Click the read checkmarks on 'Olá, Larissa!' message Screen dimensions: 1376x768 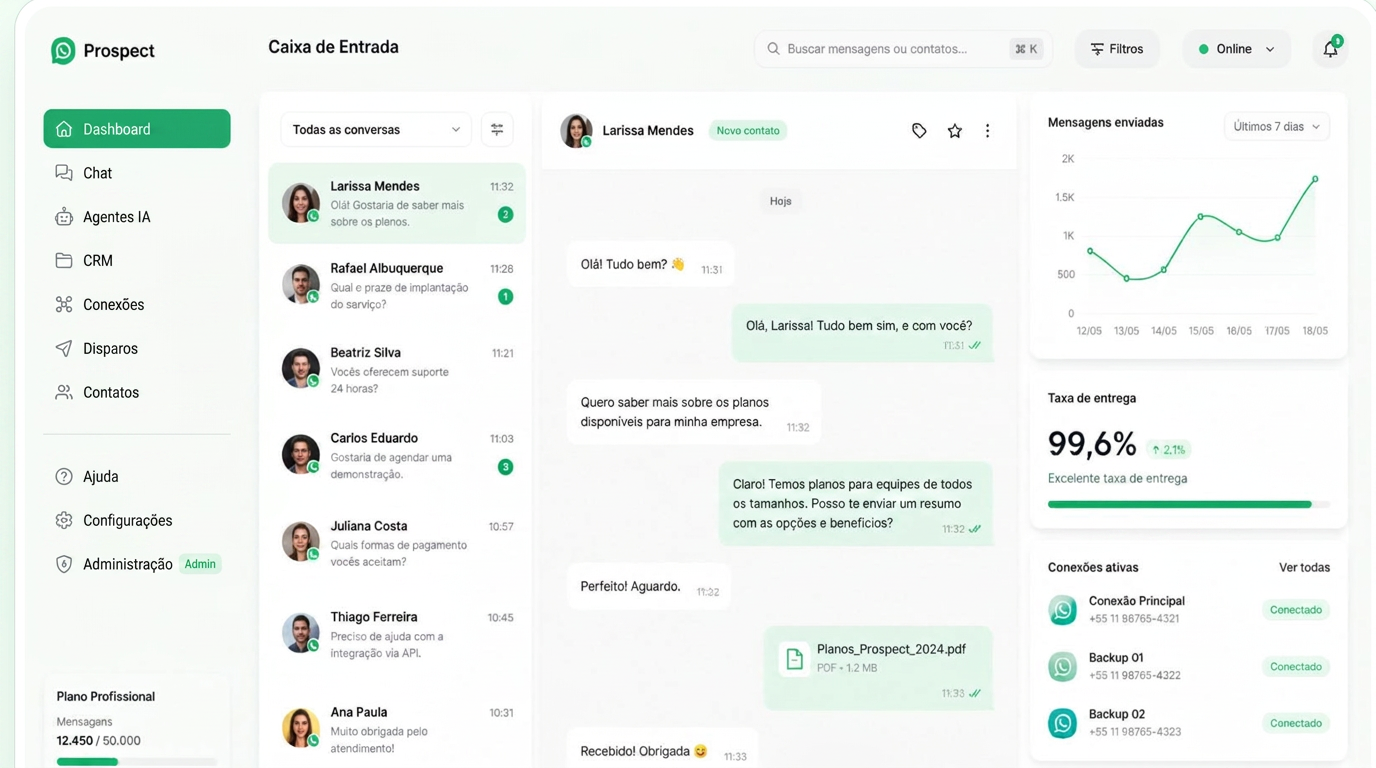(x=974, y=346)
